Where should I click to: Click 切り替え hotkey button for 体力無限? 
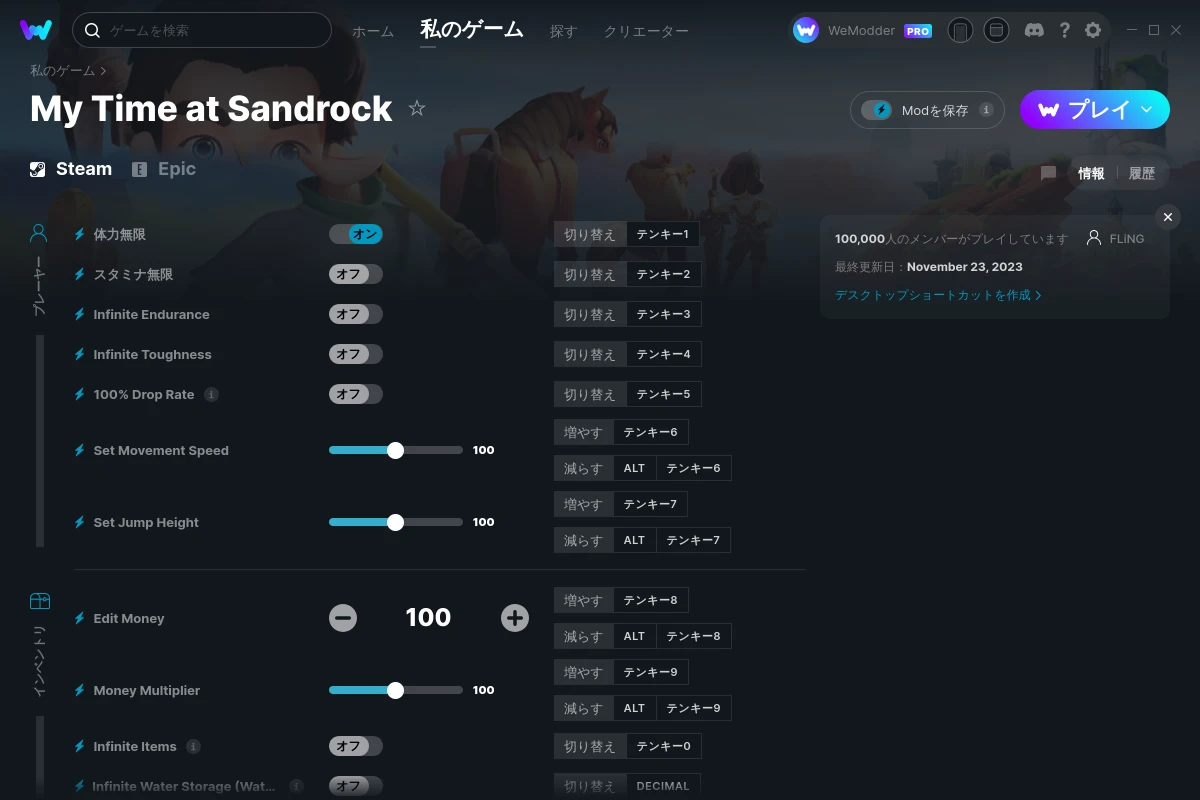click(x=590, y=234)
